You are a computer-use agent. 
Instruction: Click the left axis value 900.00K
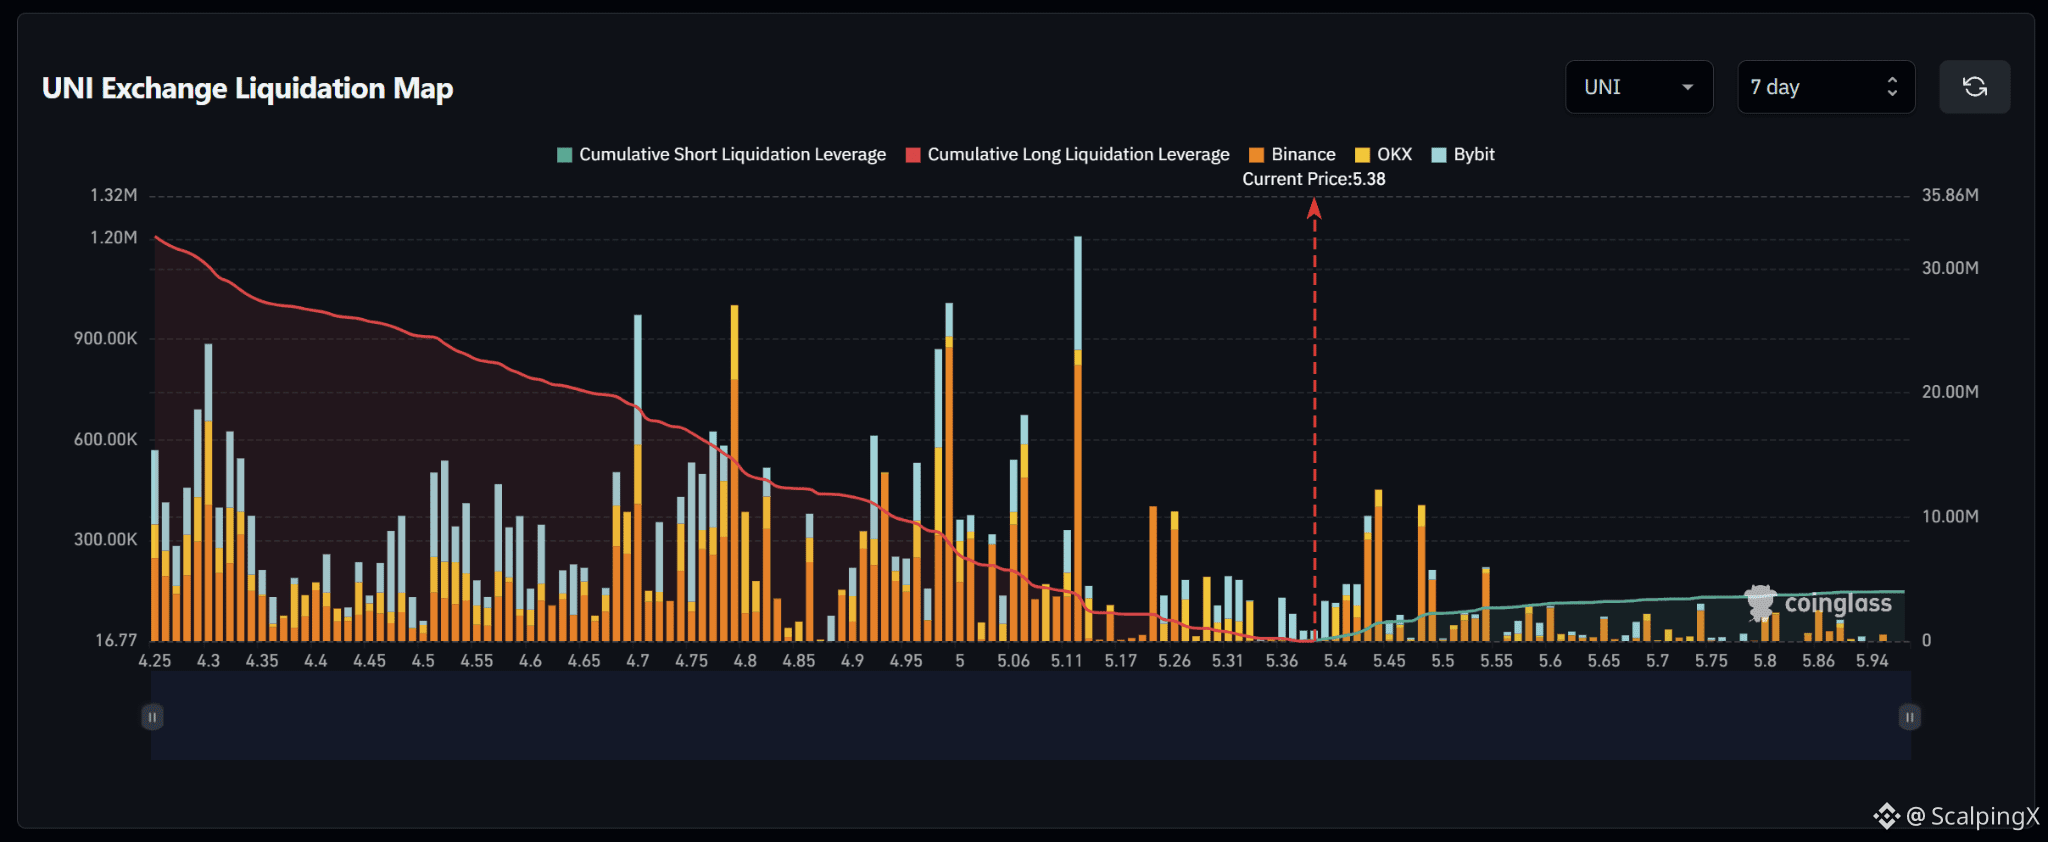click(105, 338)
